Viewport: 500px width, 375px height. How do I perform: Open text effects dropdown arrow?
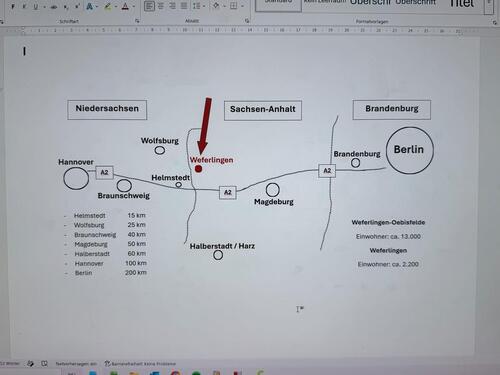click(98, 6)
